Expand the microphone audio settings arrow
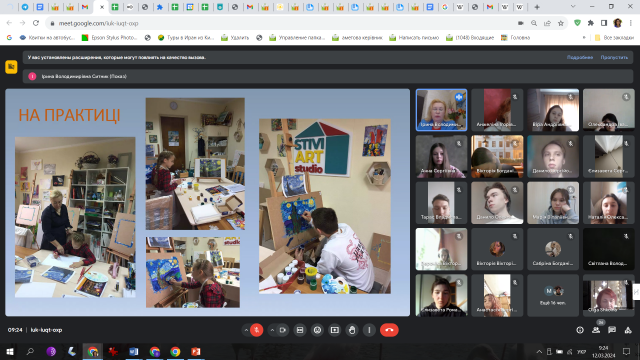Viewport: 640px width, 360px height. 246,330
